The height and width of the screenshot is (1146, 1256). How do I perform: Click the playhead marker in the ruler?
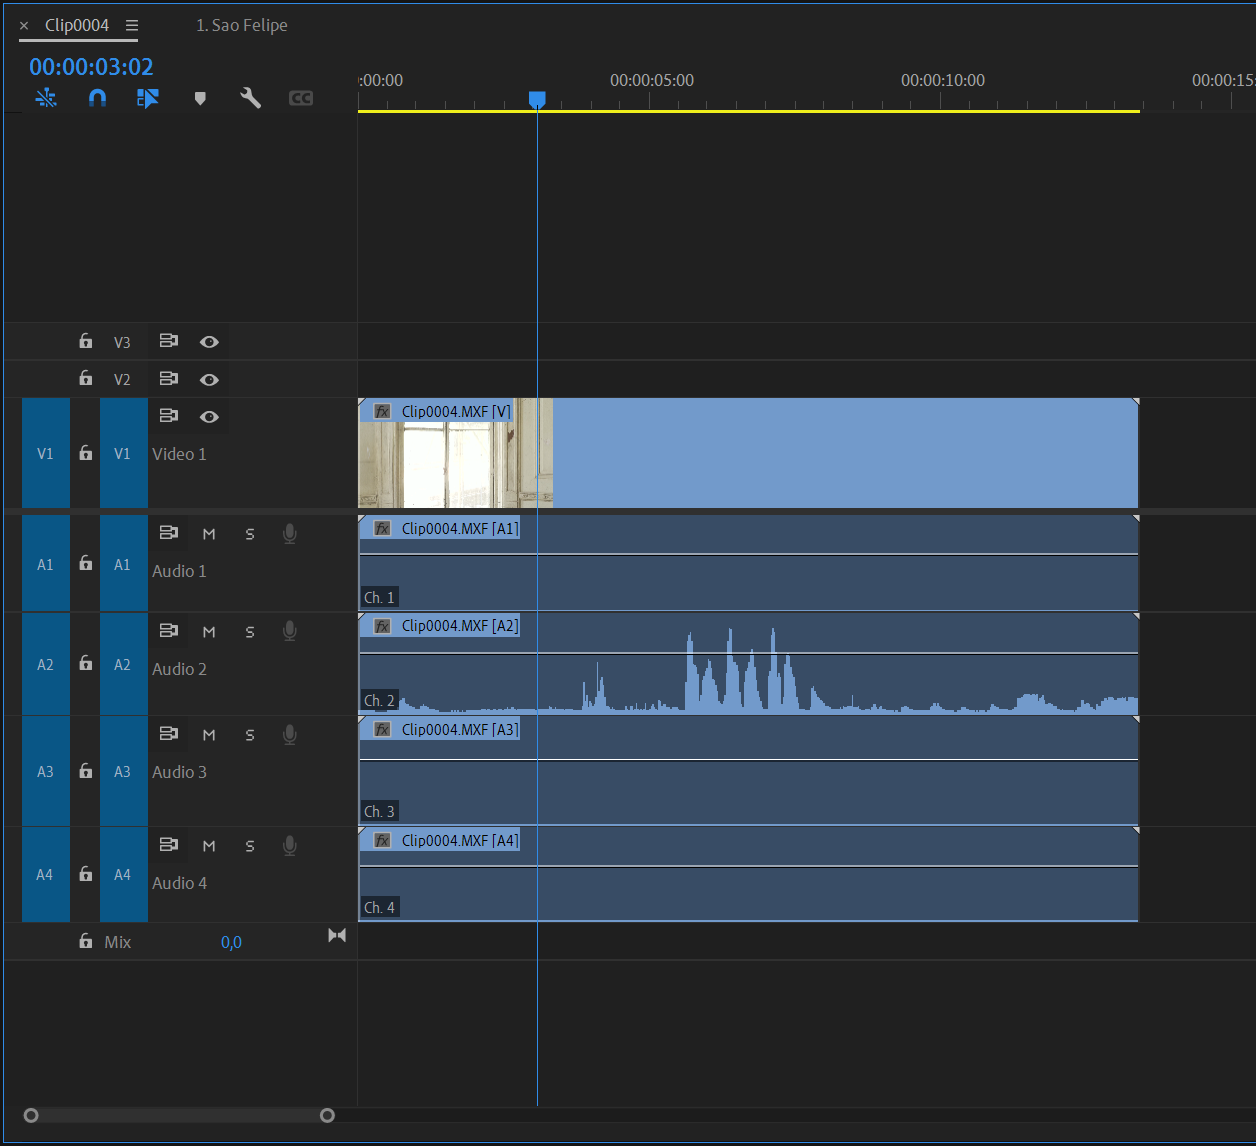pos(537,100)
